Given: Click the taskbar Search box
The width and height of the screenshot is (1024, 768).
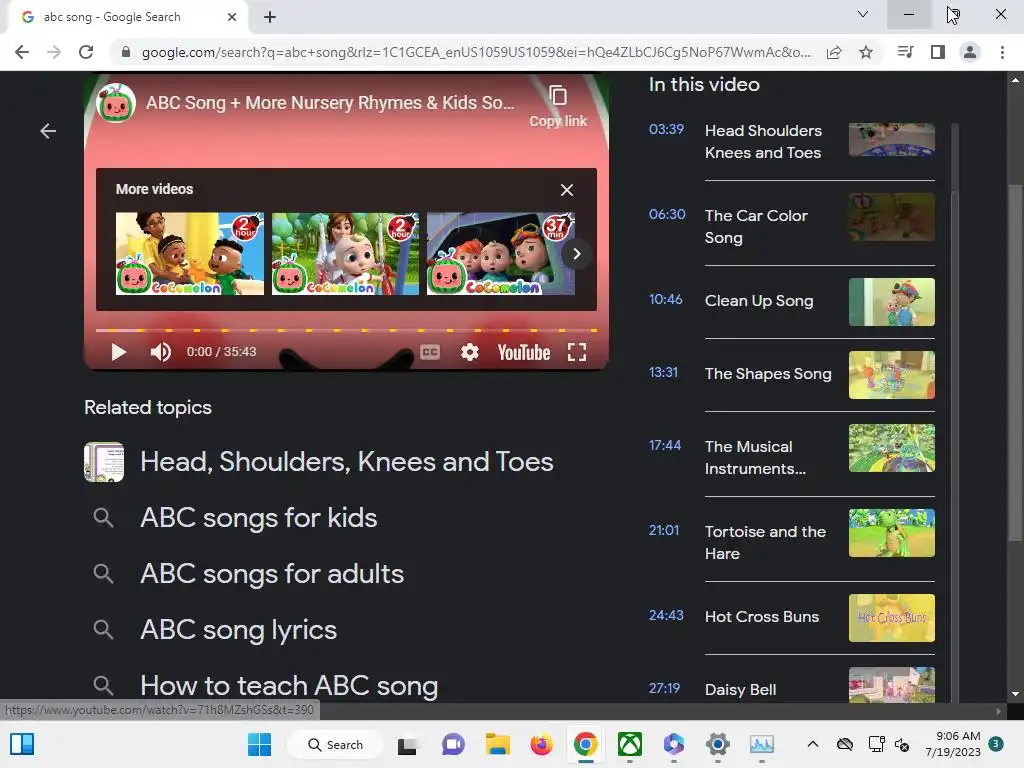Looking at the screenshot, I should point(336,744).
